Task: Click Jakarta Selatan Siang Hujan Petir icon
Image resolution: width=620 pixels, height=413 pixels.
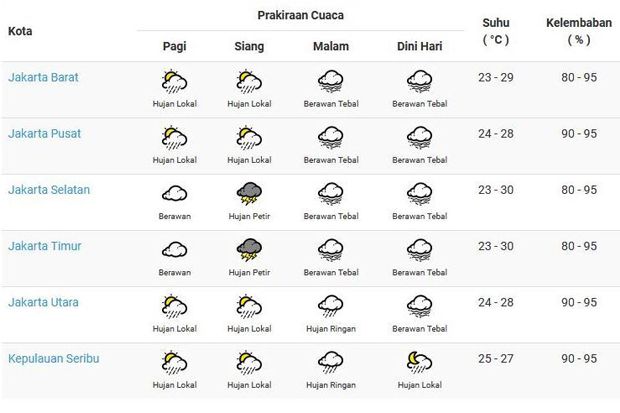Action: (x=249, y=194)
